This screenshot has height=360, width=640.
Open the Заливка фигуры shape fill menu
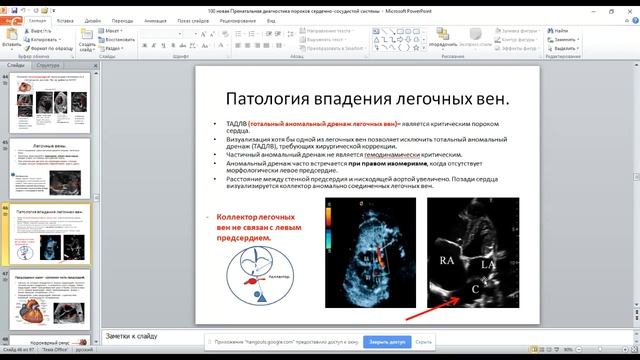click(x=517, y=31)
